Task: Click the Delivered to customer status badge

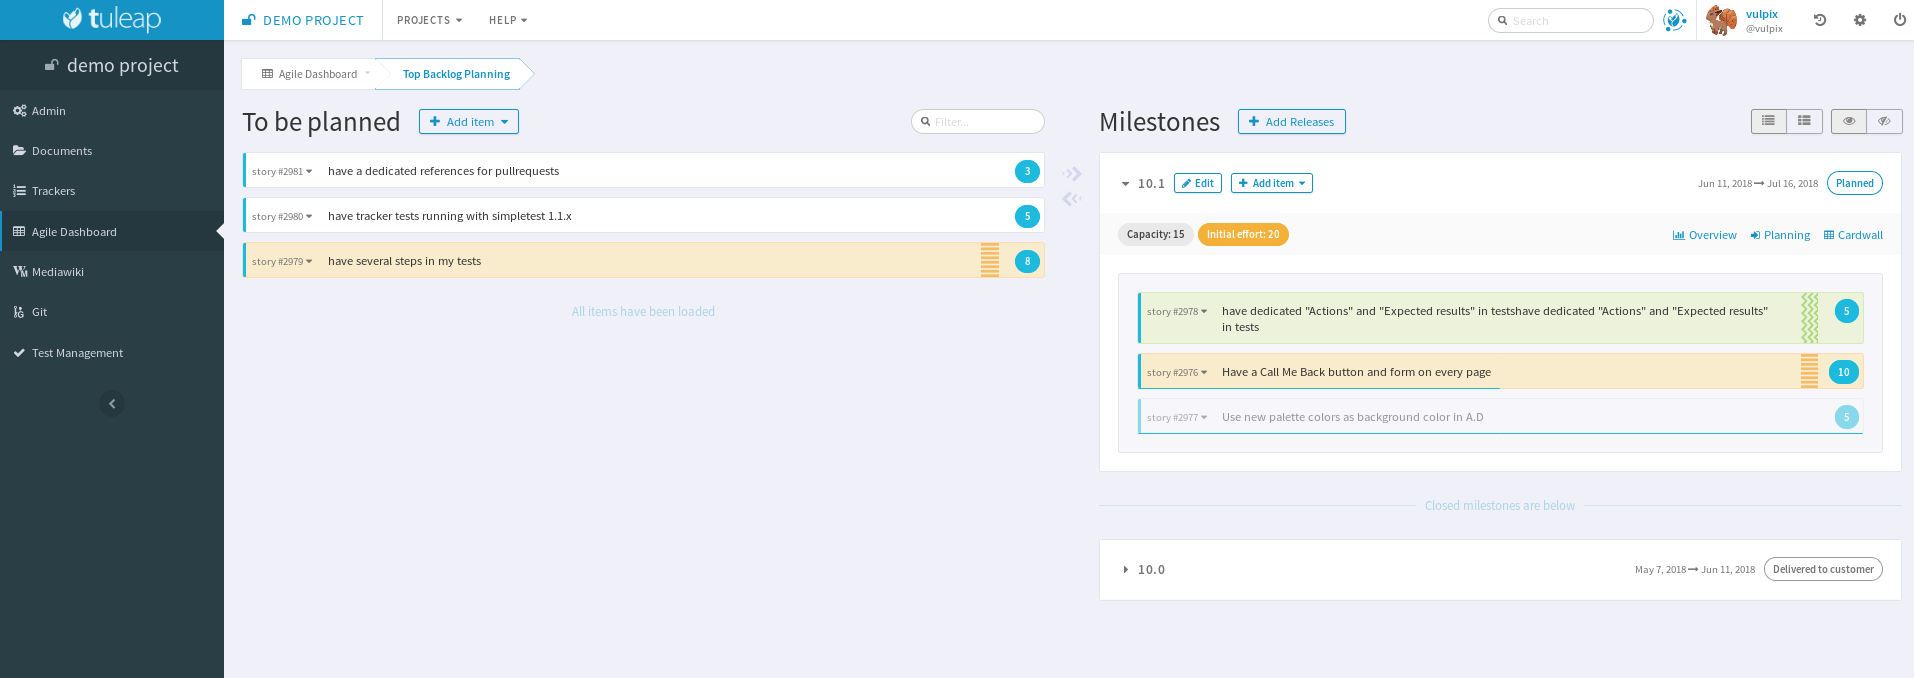Action: pos(1823,569)
